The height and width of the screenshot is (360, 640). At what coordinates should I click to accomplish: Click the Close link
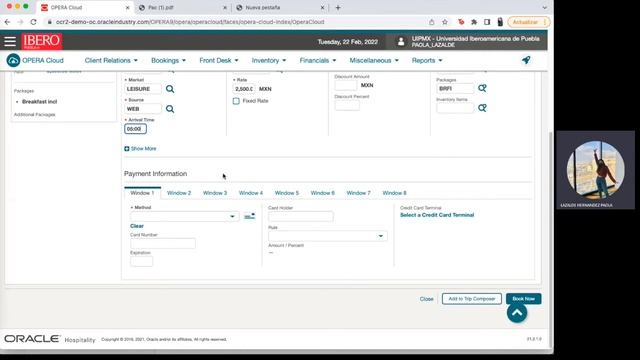point(427,299)
